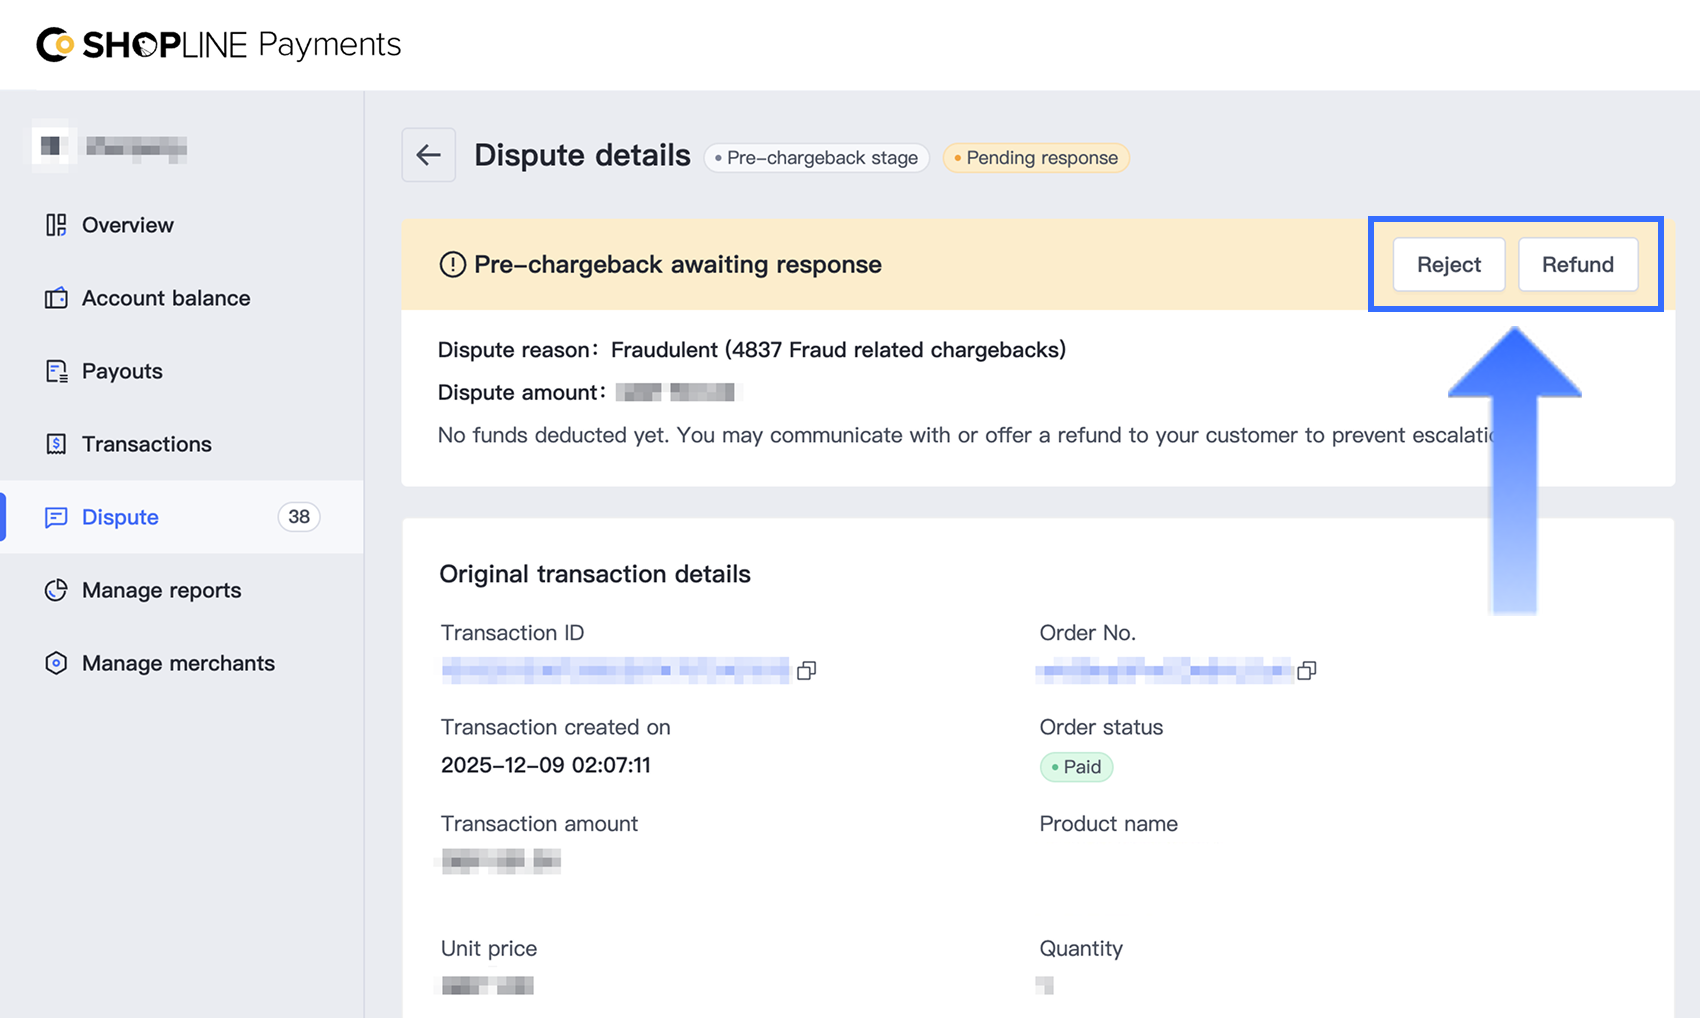The height and width of the screenshot is (1018, 1700).
Task: Open the Overview menu item
Action: point(128,225)
